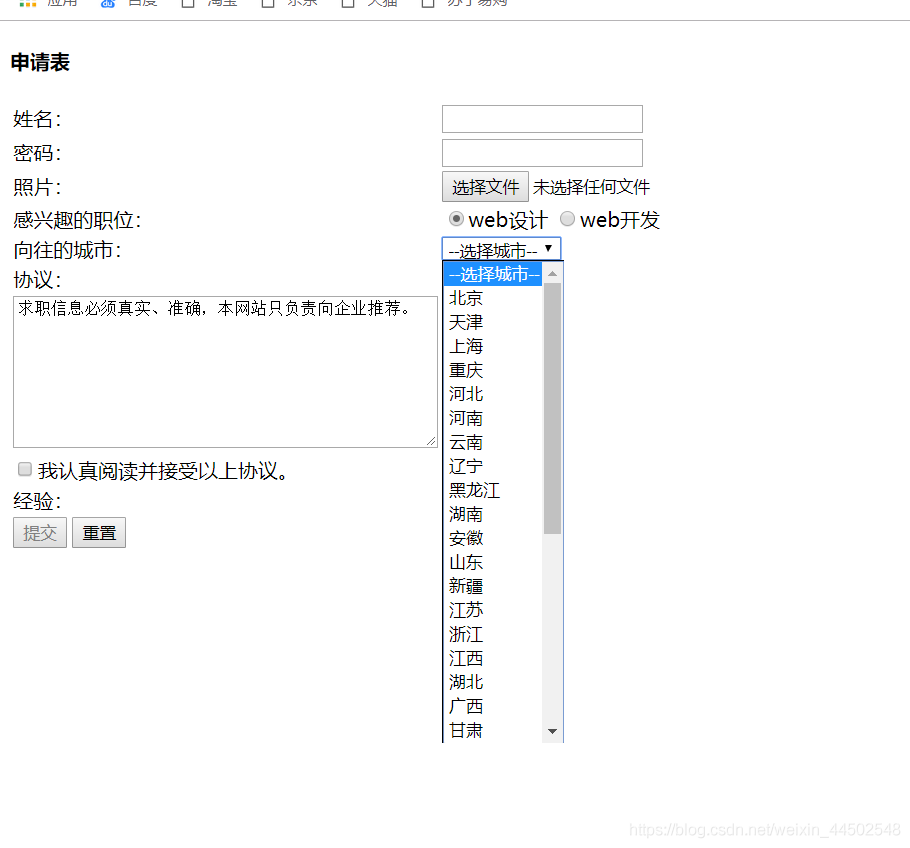Screen dimensions: 910x848
Task: Choose 山东 from city list
Action: [x=493, y=562]
